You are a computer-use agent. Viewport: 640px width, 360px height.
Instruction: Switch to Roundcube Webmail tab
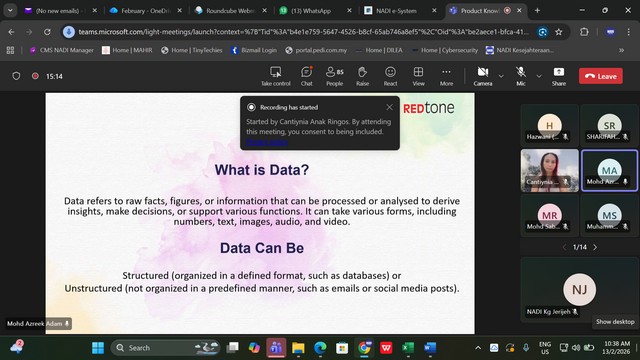[x=230, y=11]
